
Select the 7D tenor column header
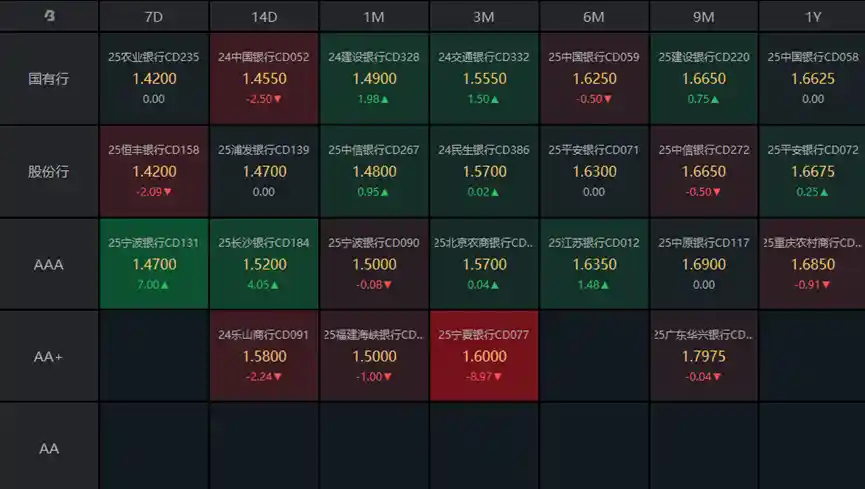(154, 17)
